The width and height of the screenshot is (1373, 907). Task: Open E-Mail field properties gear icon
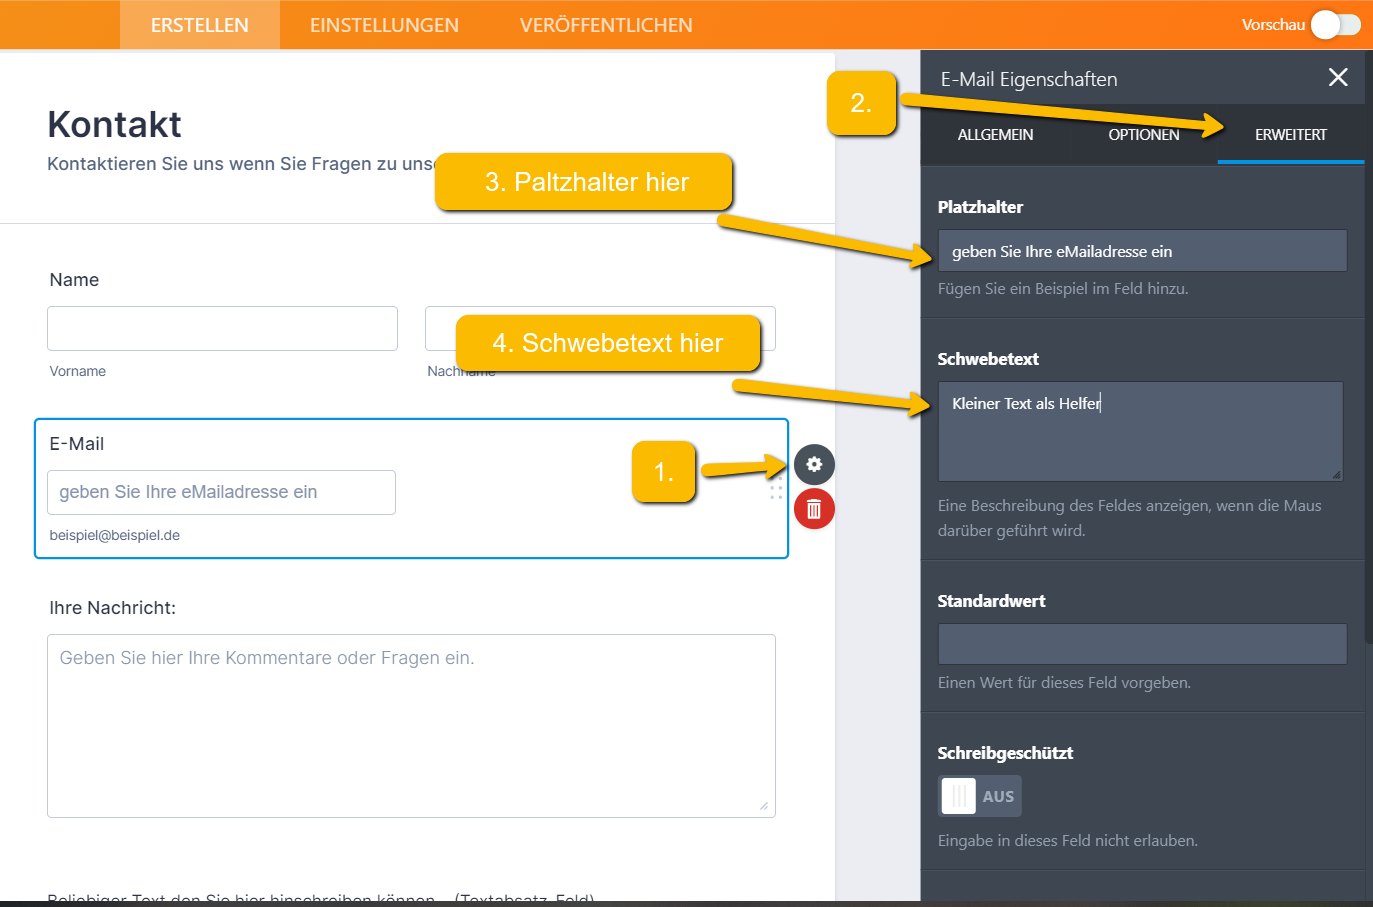coord(814,464)
